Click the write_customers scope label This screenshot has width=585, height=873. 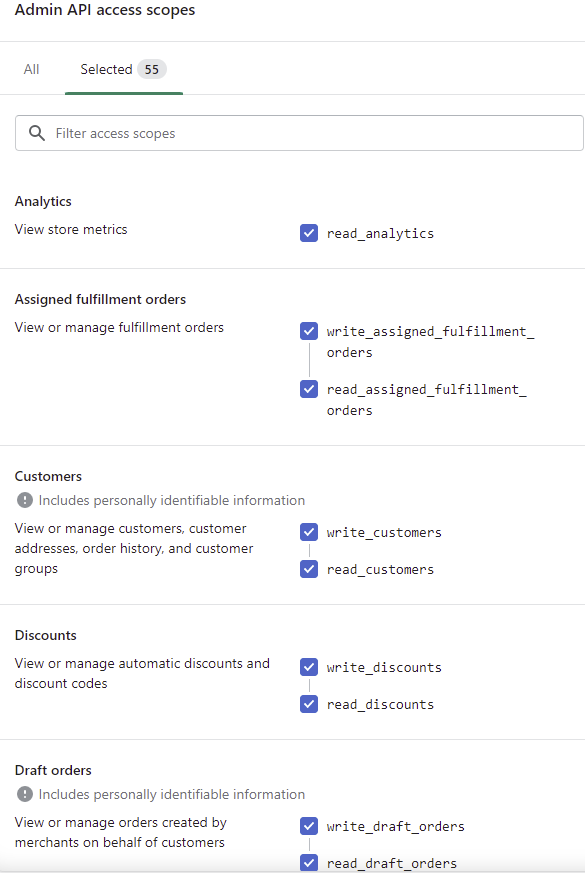(384, 533)
